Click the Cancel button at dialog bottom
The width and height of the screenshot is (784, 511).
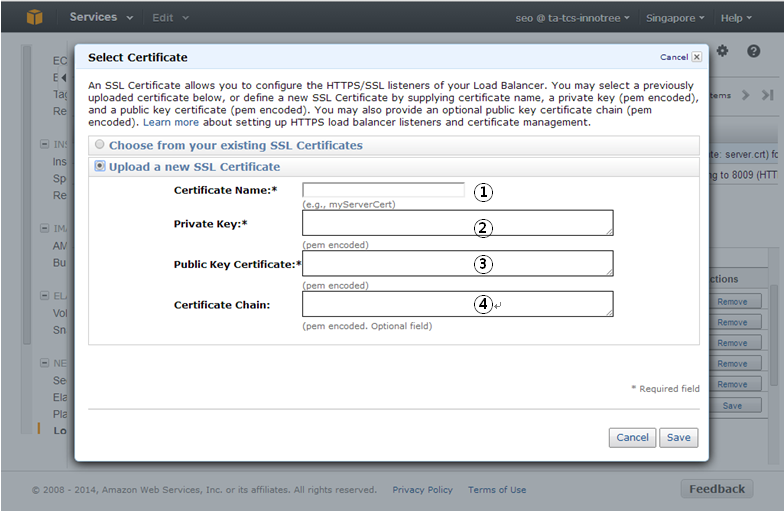pos(632,438)
